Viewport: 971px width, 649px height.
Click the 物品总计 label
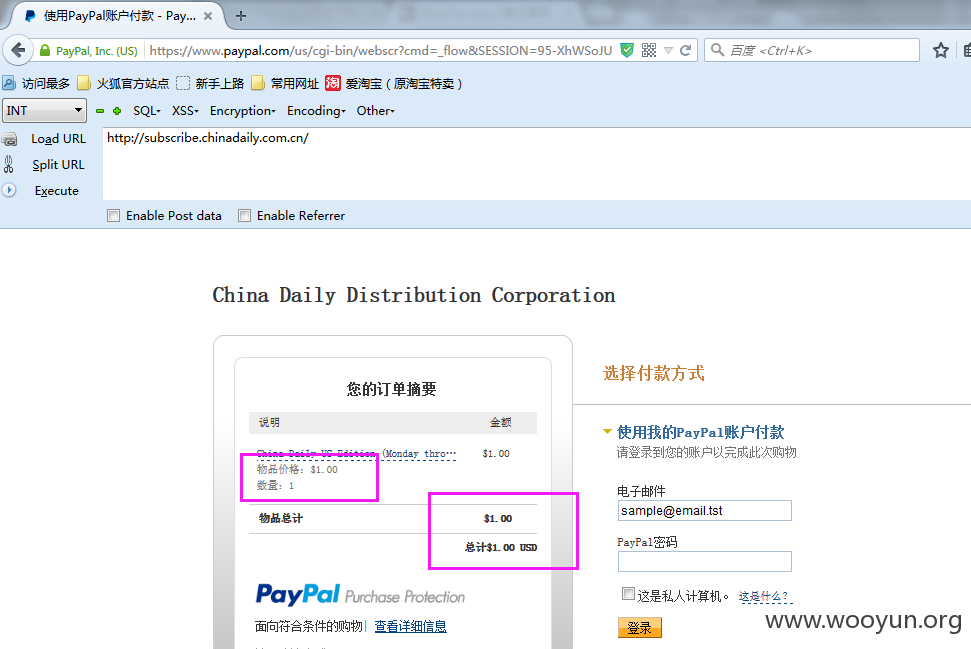[x=281, y=518]
